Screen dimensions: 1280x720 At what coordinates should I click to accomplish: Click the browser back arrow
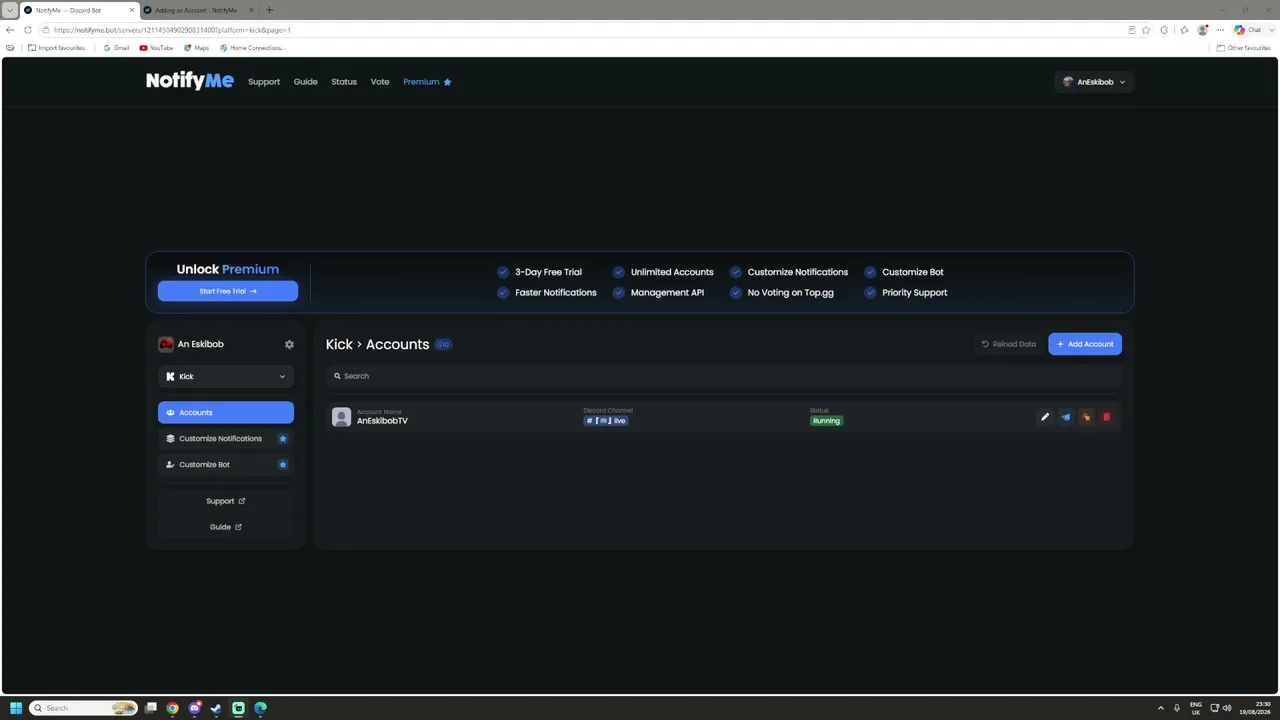(10, 30)
